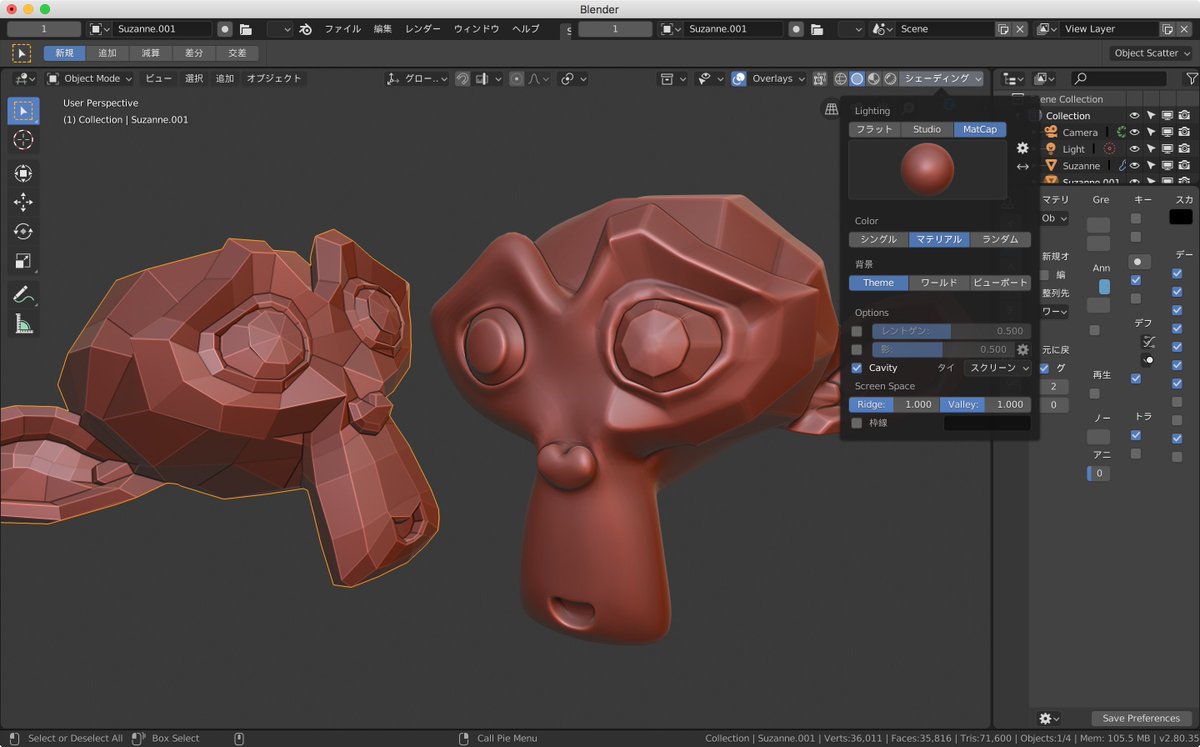Open shadow settings gear next to 影 slider

tap(1022, 349)
